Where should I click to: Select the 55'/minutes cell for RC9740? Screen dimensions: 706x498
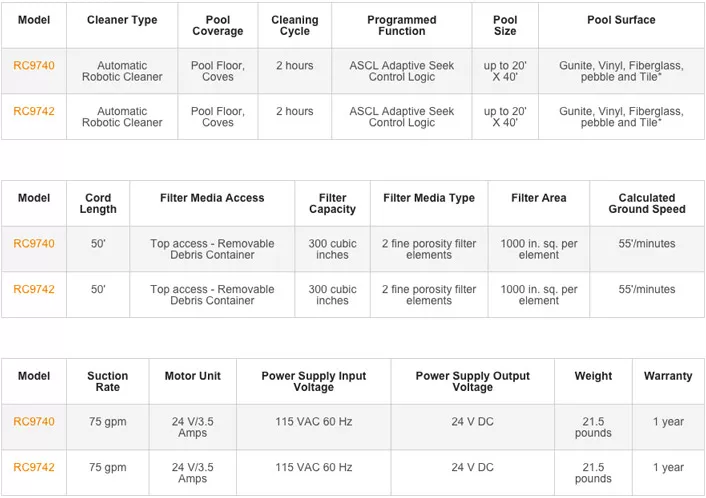tap(647, 244)
